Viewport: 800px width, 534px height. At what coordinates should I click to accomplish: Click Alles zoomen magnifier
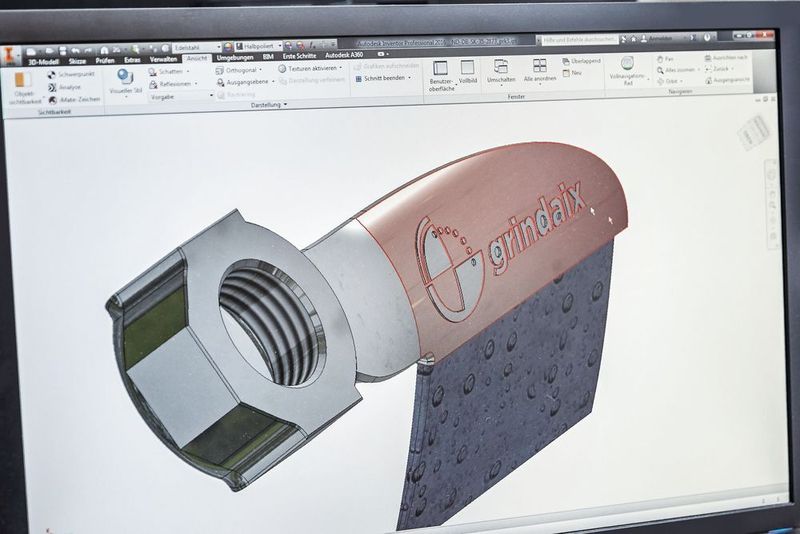(x=660, y=70)
